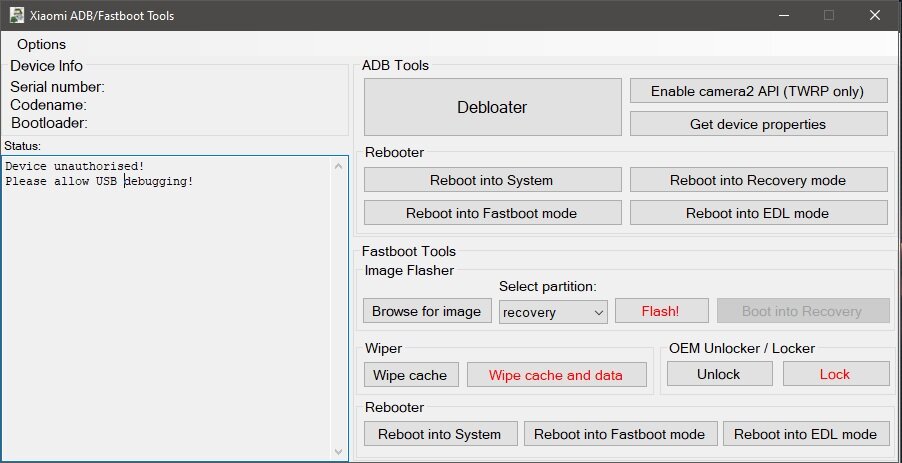Click the red OEM Lock button
Viewport: 902px width, 463px height.
coord(835,374)
